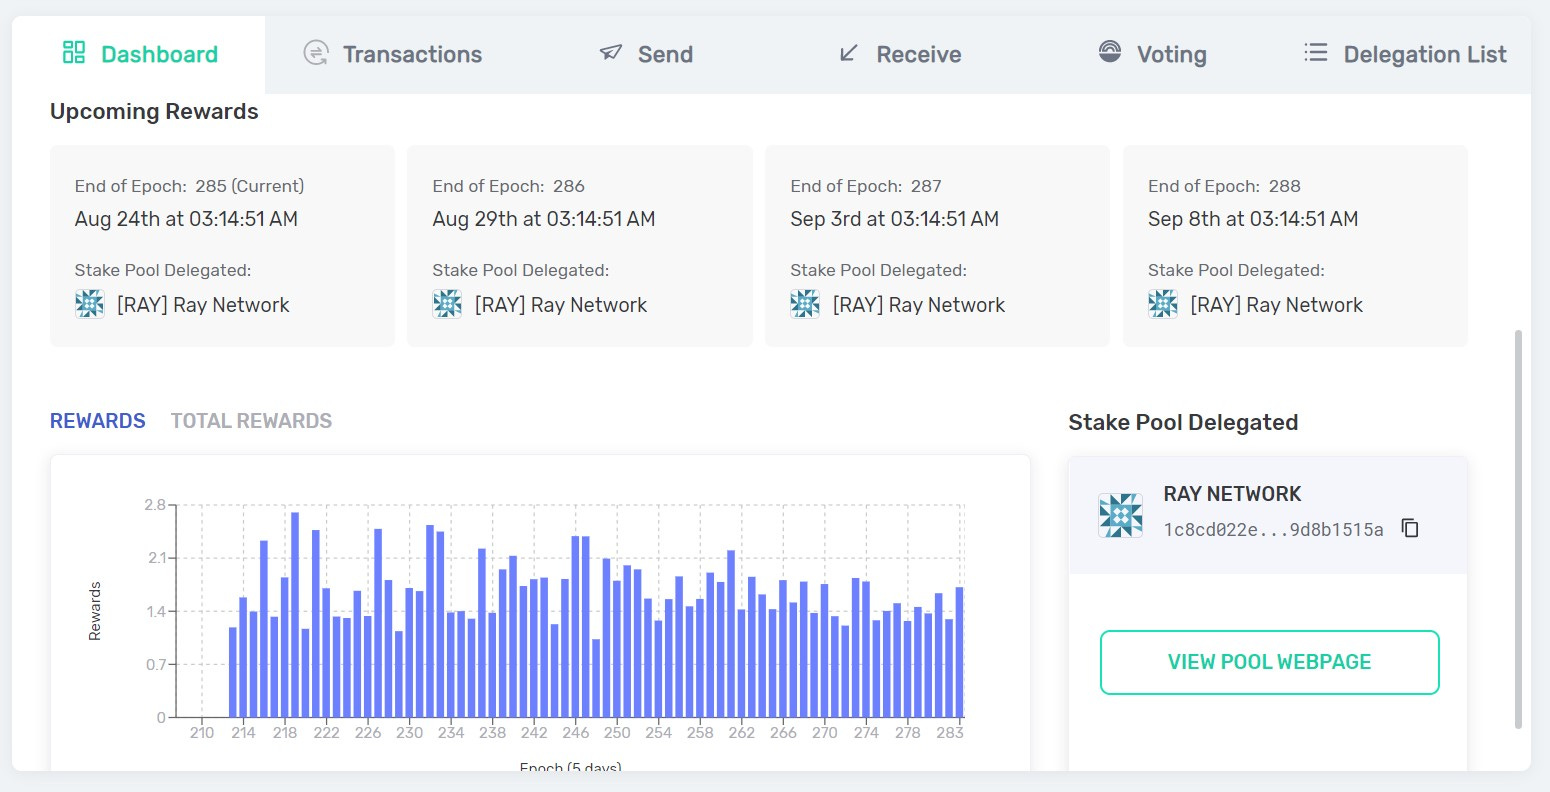Viewport: 1550px width, 792px height.
Task: Click "Aug 29th at 03:14:51 AM" date
Action: point(544,219)
